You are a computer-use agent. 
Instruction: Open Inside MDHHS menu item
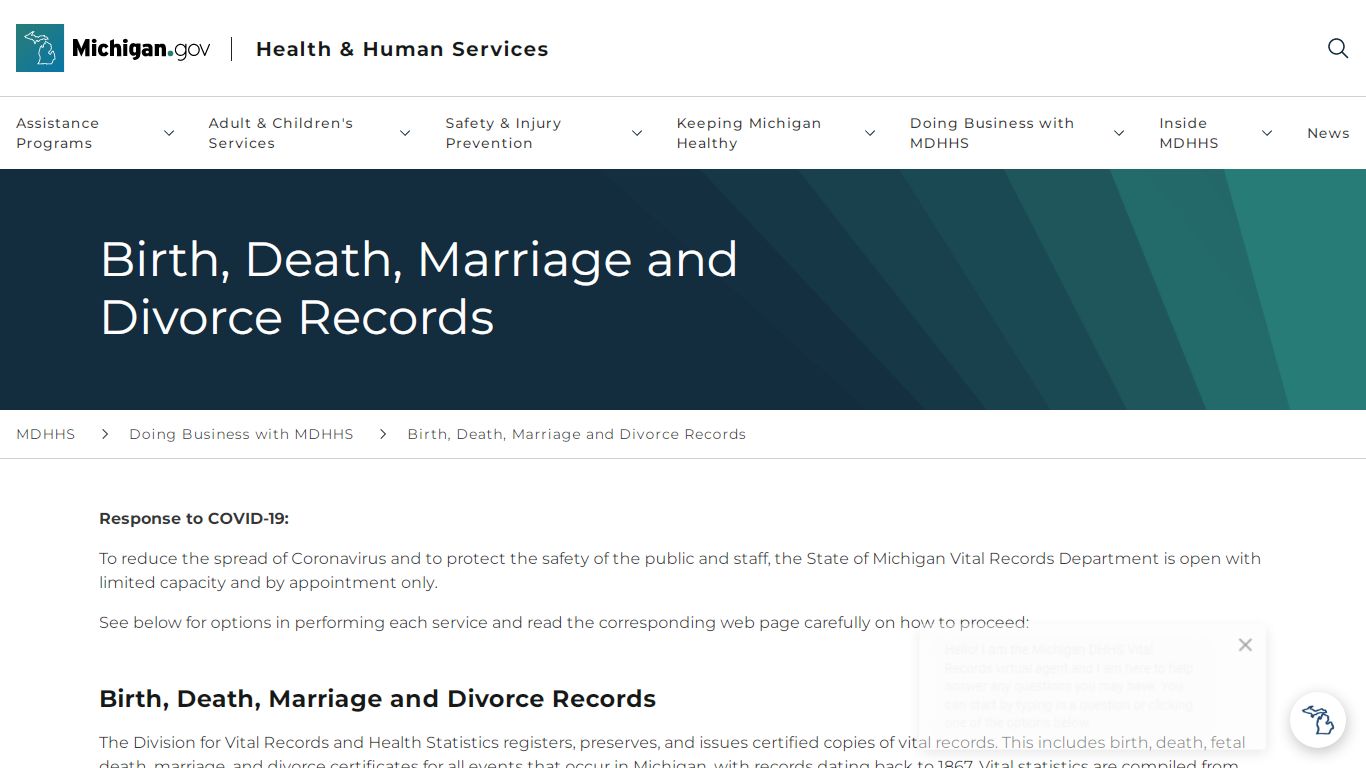pos(1189,133)
